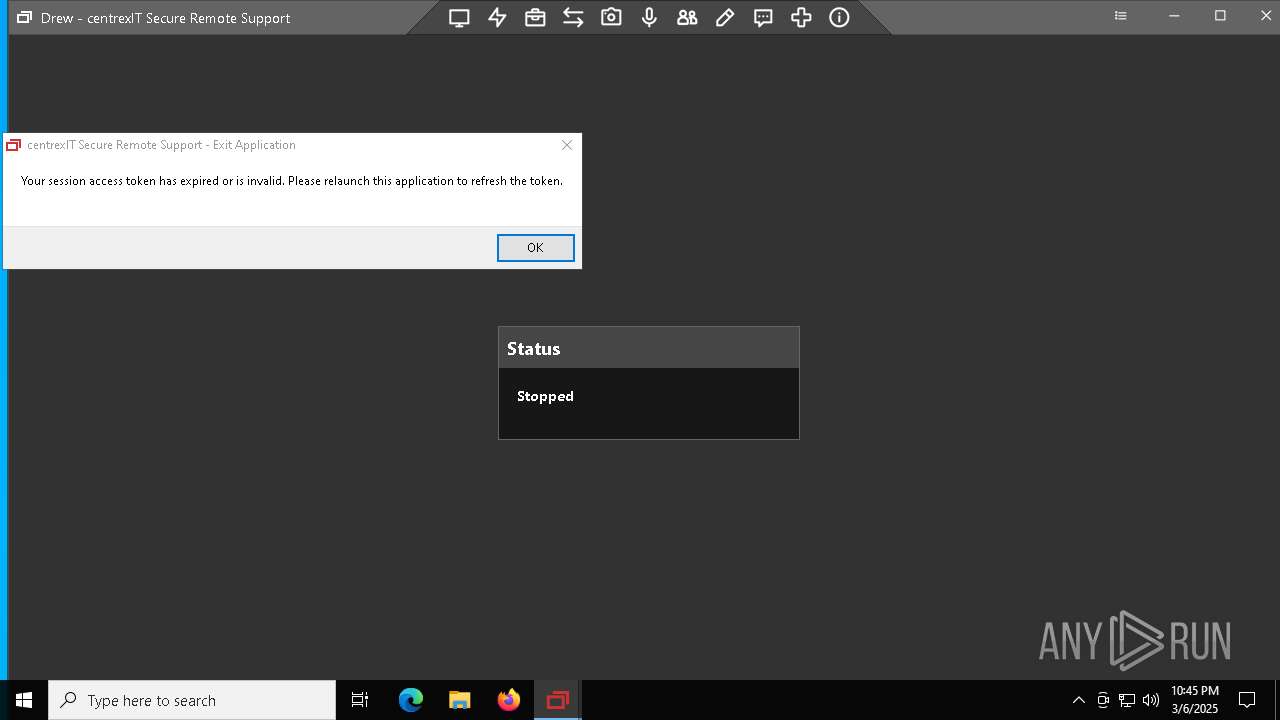
Task: Open the participants people icon
Action: coord(687,17)
